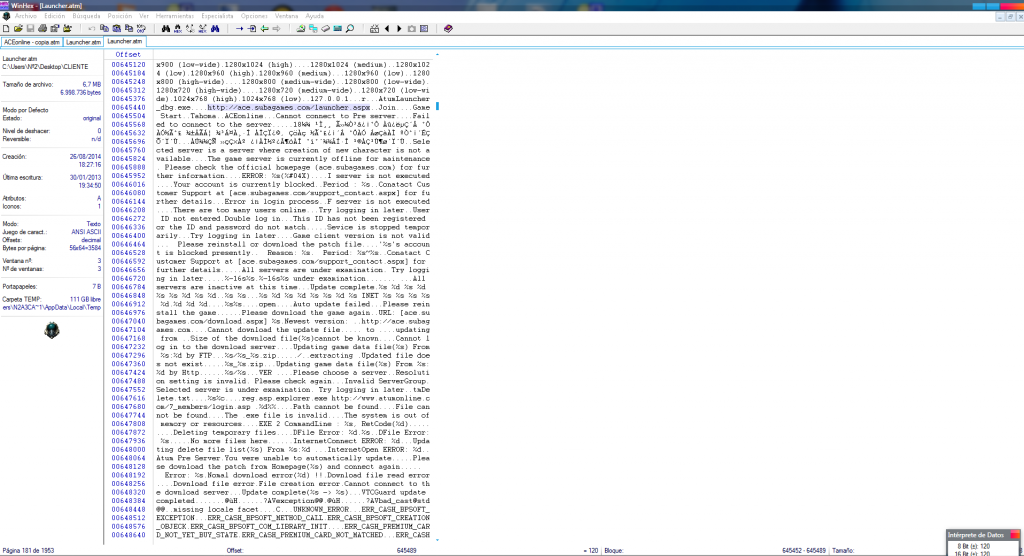This screenshot has width=1024, height=556.
Task: Click the New file icon in toolbar
Action: tap(6, 28)
